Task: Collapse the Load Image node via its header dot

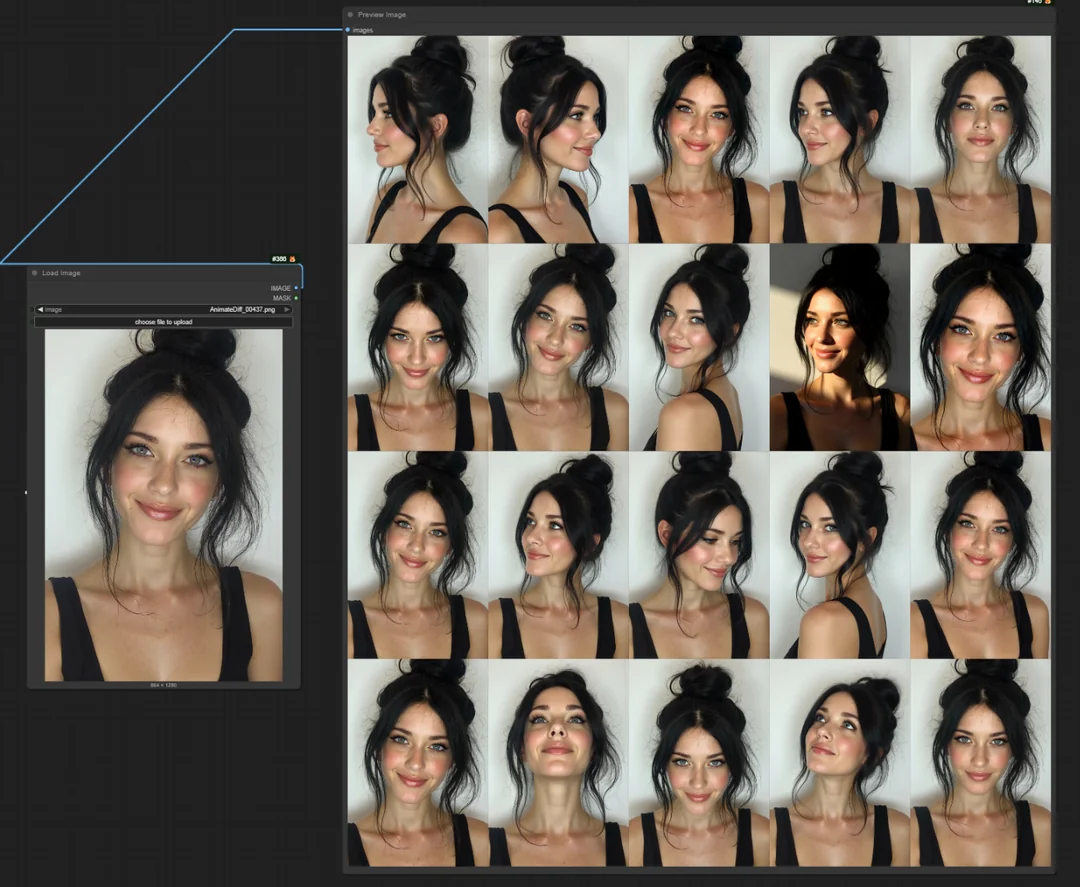Action: 33,272
